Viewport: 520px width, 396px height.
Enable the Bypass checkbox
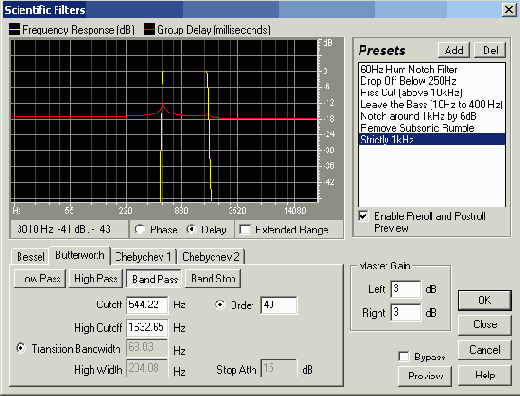click(404, 356)
